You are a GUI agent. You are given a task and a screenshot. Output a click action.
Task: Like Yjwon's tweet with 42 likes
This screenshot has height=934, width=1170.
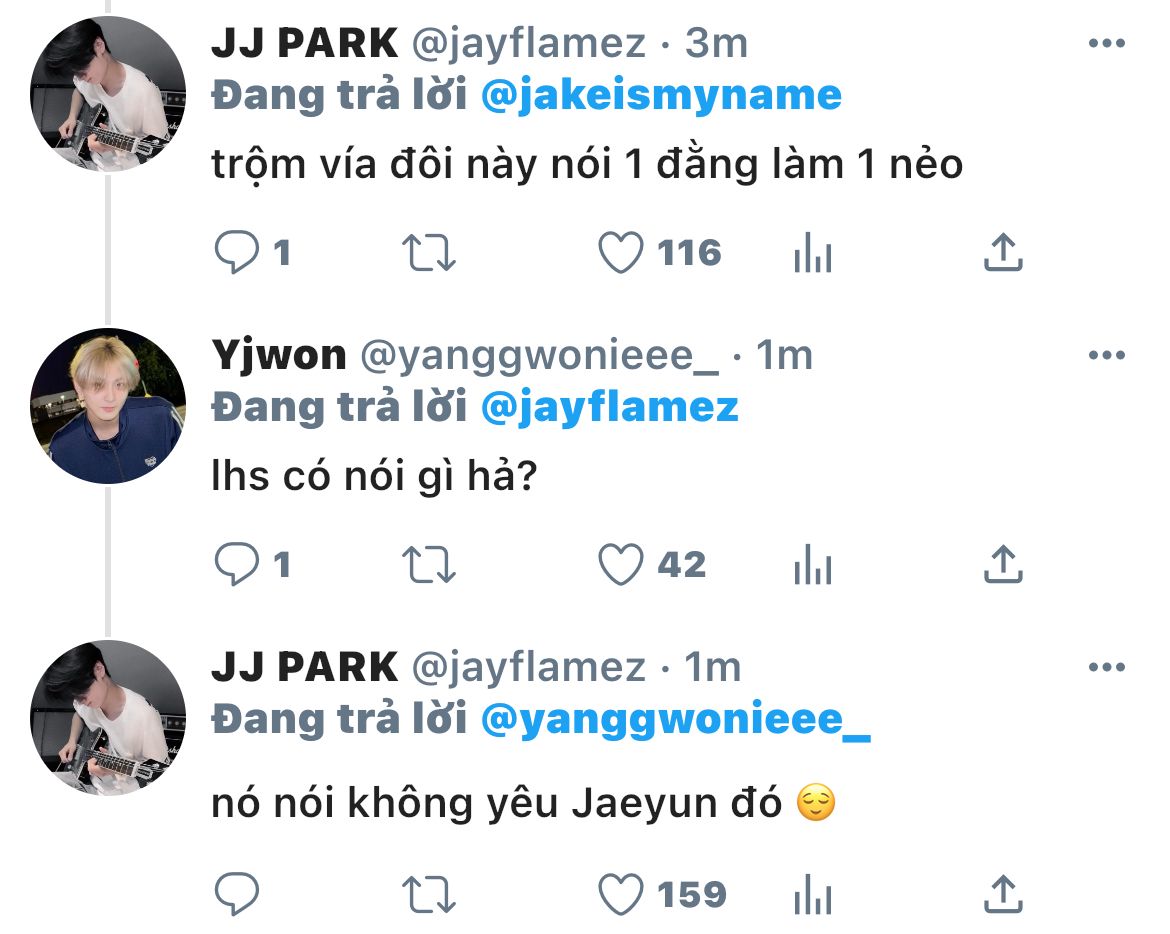pyautogui.click(x=621, y=564)
